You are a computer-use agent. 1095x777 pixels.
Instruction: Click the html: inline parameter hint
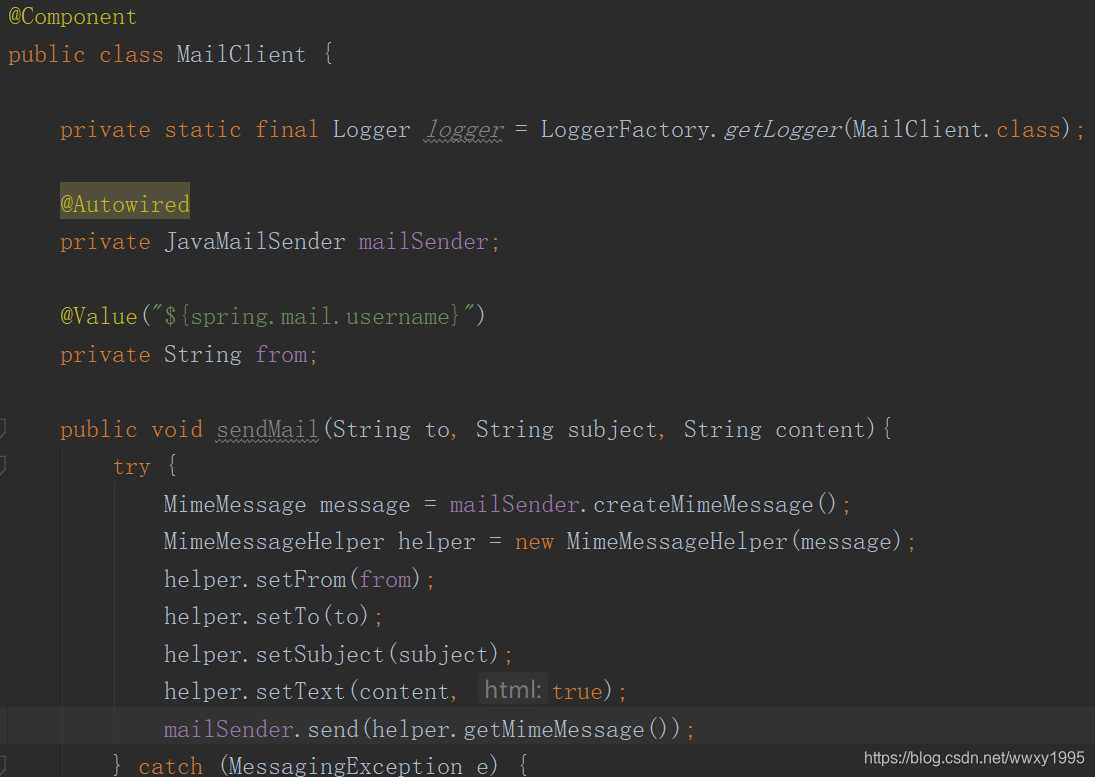[x=512, y=689]
